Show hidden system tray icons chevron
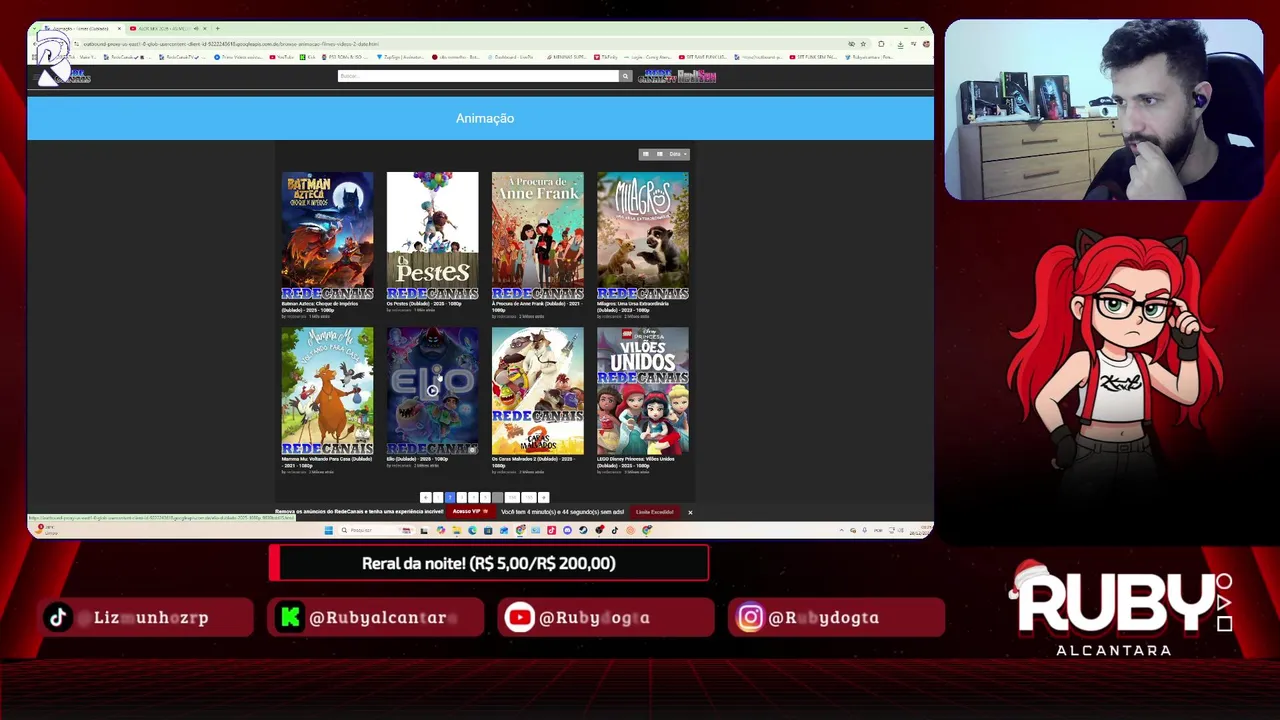The image size is (1280, 720). coord(841,530)
